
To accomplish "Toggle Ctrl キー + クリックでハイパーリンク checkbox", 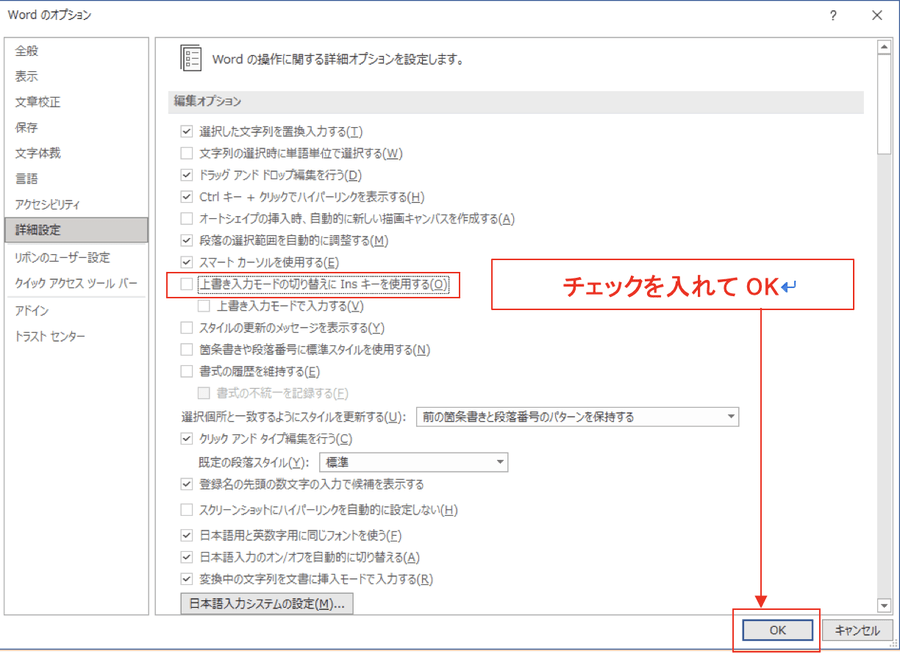I will pyautogui.click(x=187, y=197).
